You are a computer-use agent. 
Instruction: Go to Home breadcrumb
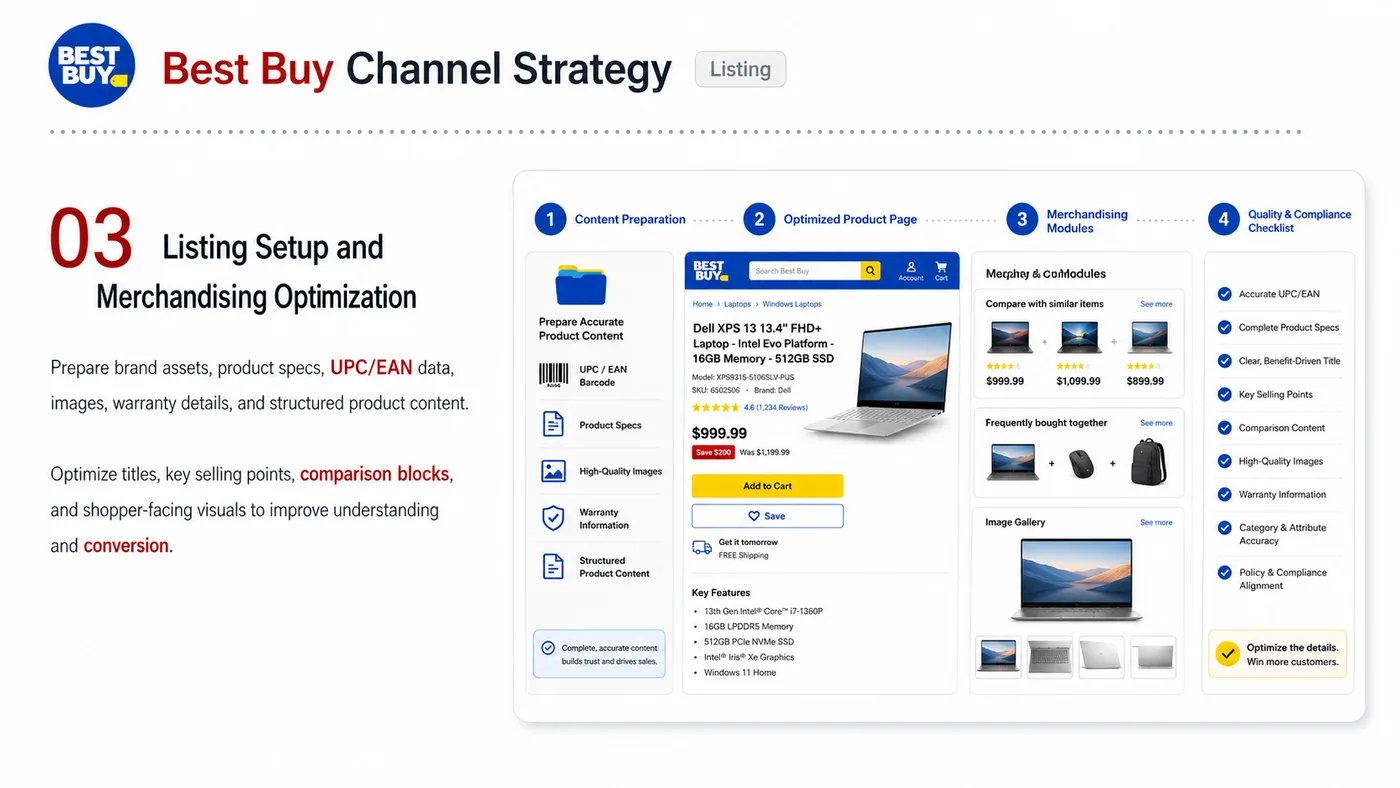click(x=703, y=304)
